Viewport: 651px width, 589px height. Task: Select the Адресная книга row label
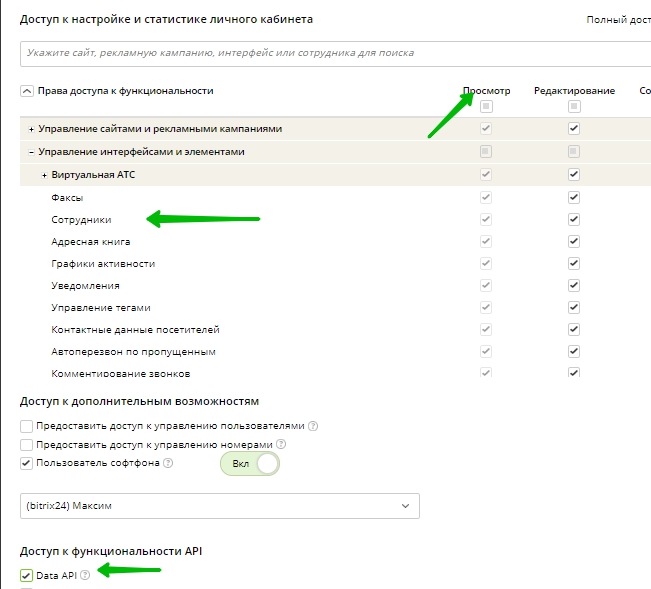(x=91, y=242)
